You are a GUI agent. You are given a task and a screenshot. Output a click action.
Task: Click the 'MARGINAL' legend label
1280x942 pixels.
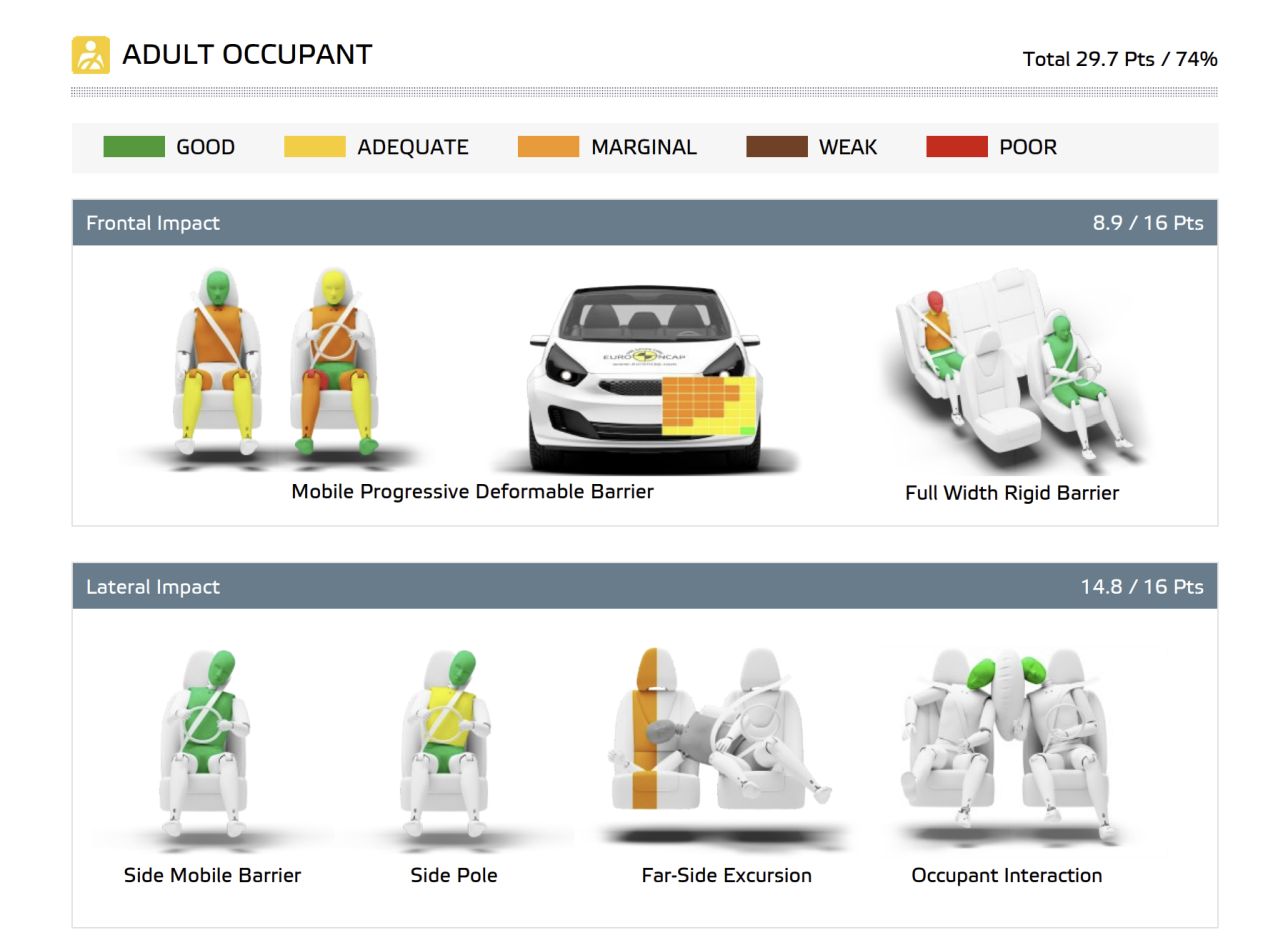pyautogui.click(x=644, y=147)
